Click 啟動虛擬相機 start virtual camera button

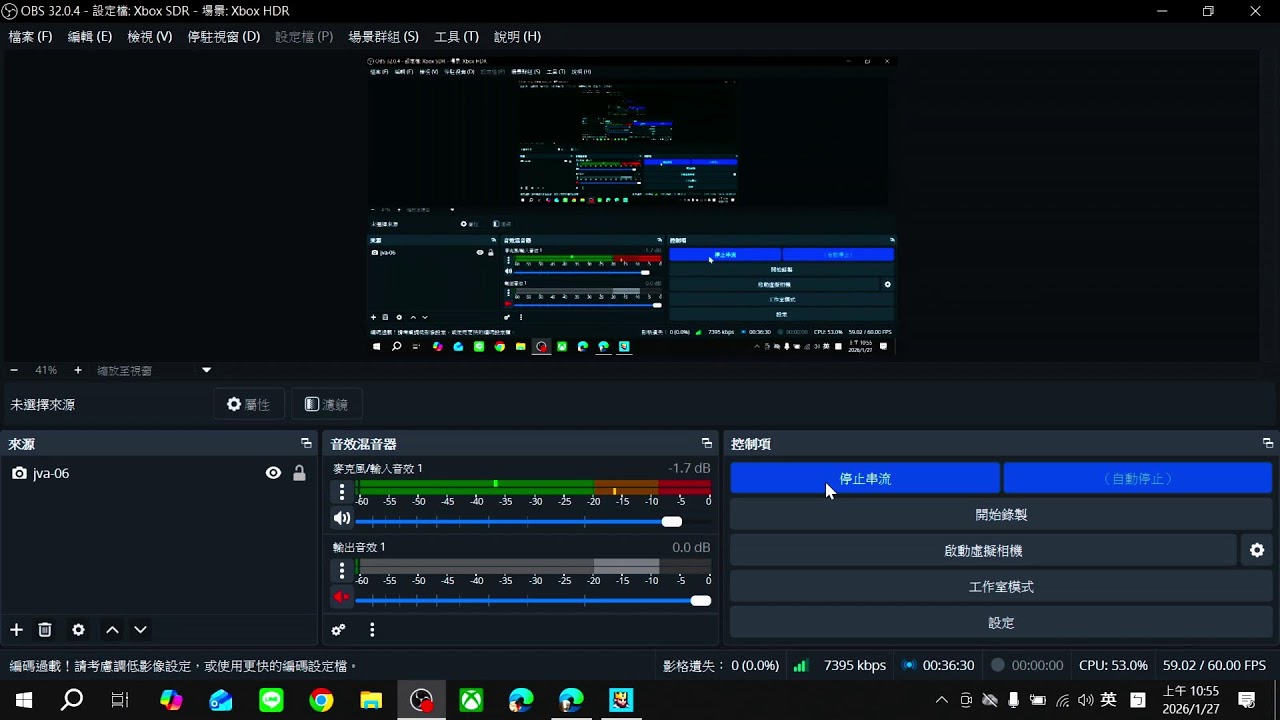pos(983,551)
